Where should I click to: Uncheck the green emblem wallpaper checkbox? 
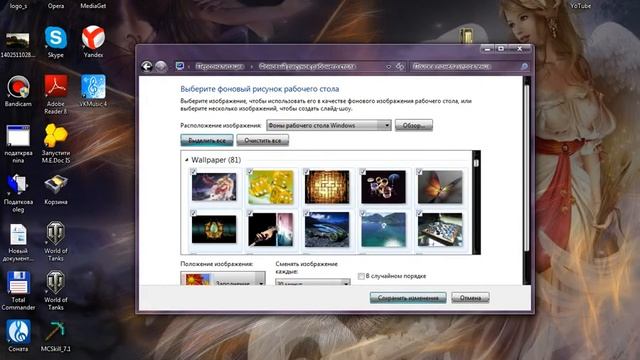click(193, 213)
